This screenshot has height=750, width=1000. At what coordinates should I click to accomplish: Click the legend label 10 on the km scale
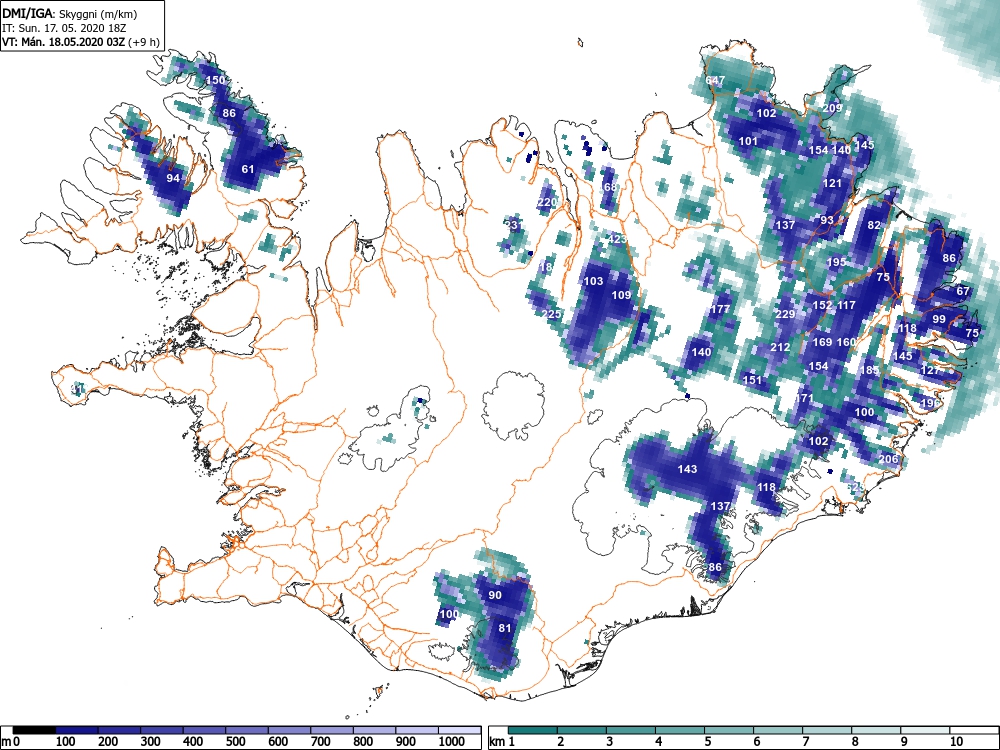956,742
